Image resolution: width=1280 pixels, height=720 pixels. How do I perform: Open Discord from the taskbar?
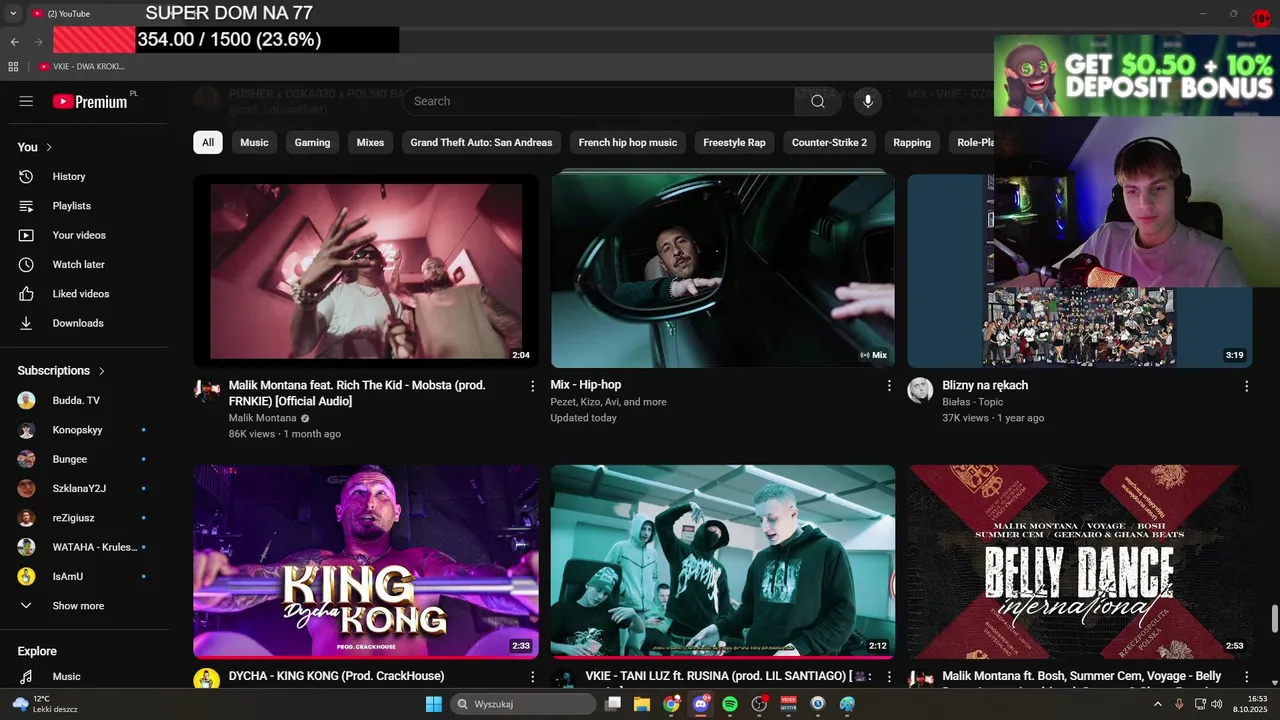[701, 704]
